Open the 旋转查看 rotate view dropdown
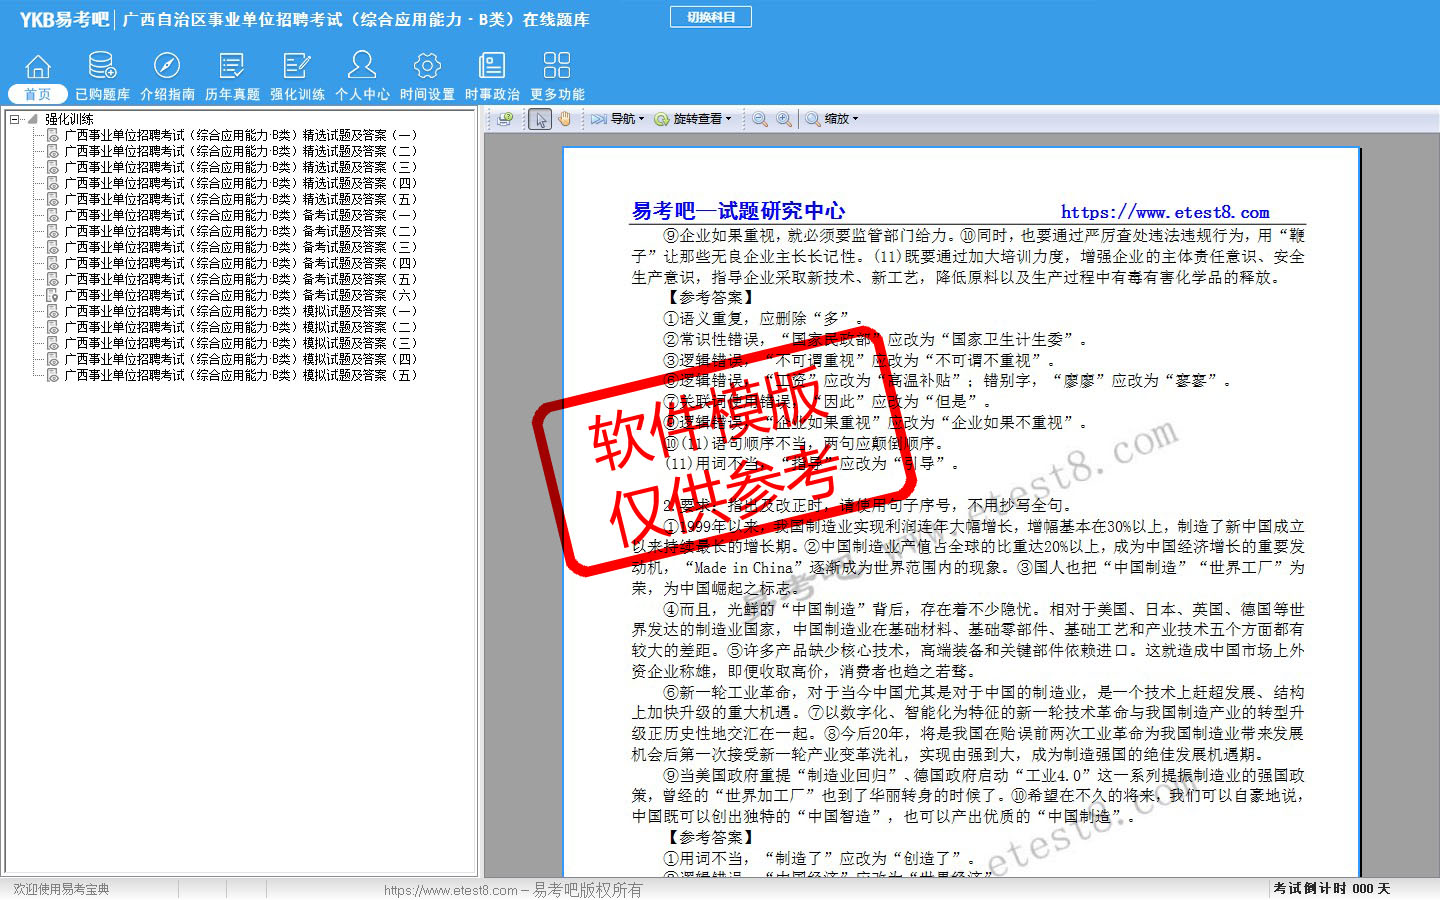 (693, 119)
